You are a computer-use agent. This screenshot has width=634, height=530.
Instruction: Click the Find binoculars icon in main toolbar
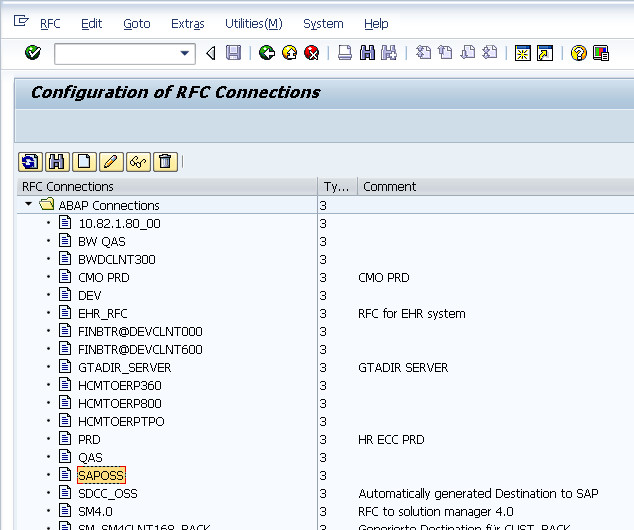pyautogui.click(x=367, y=53)
